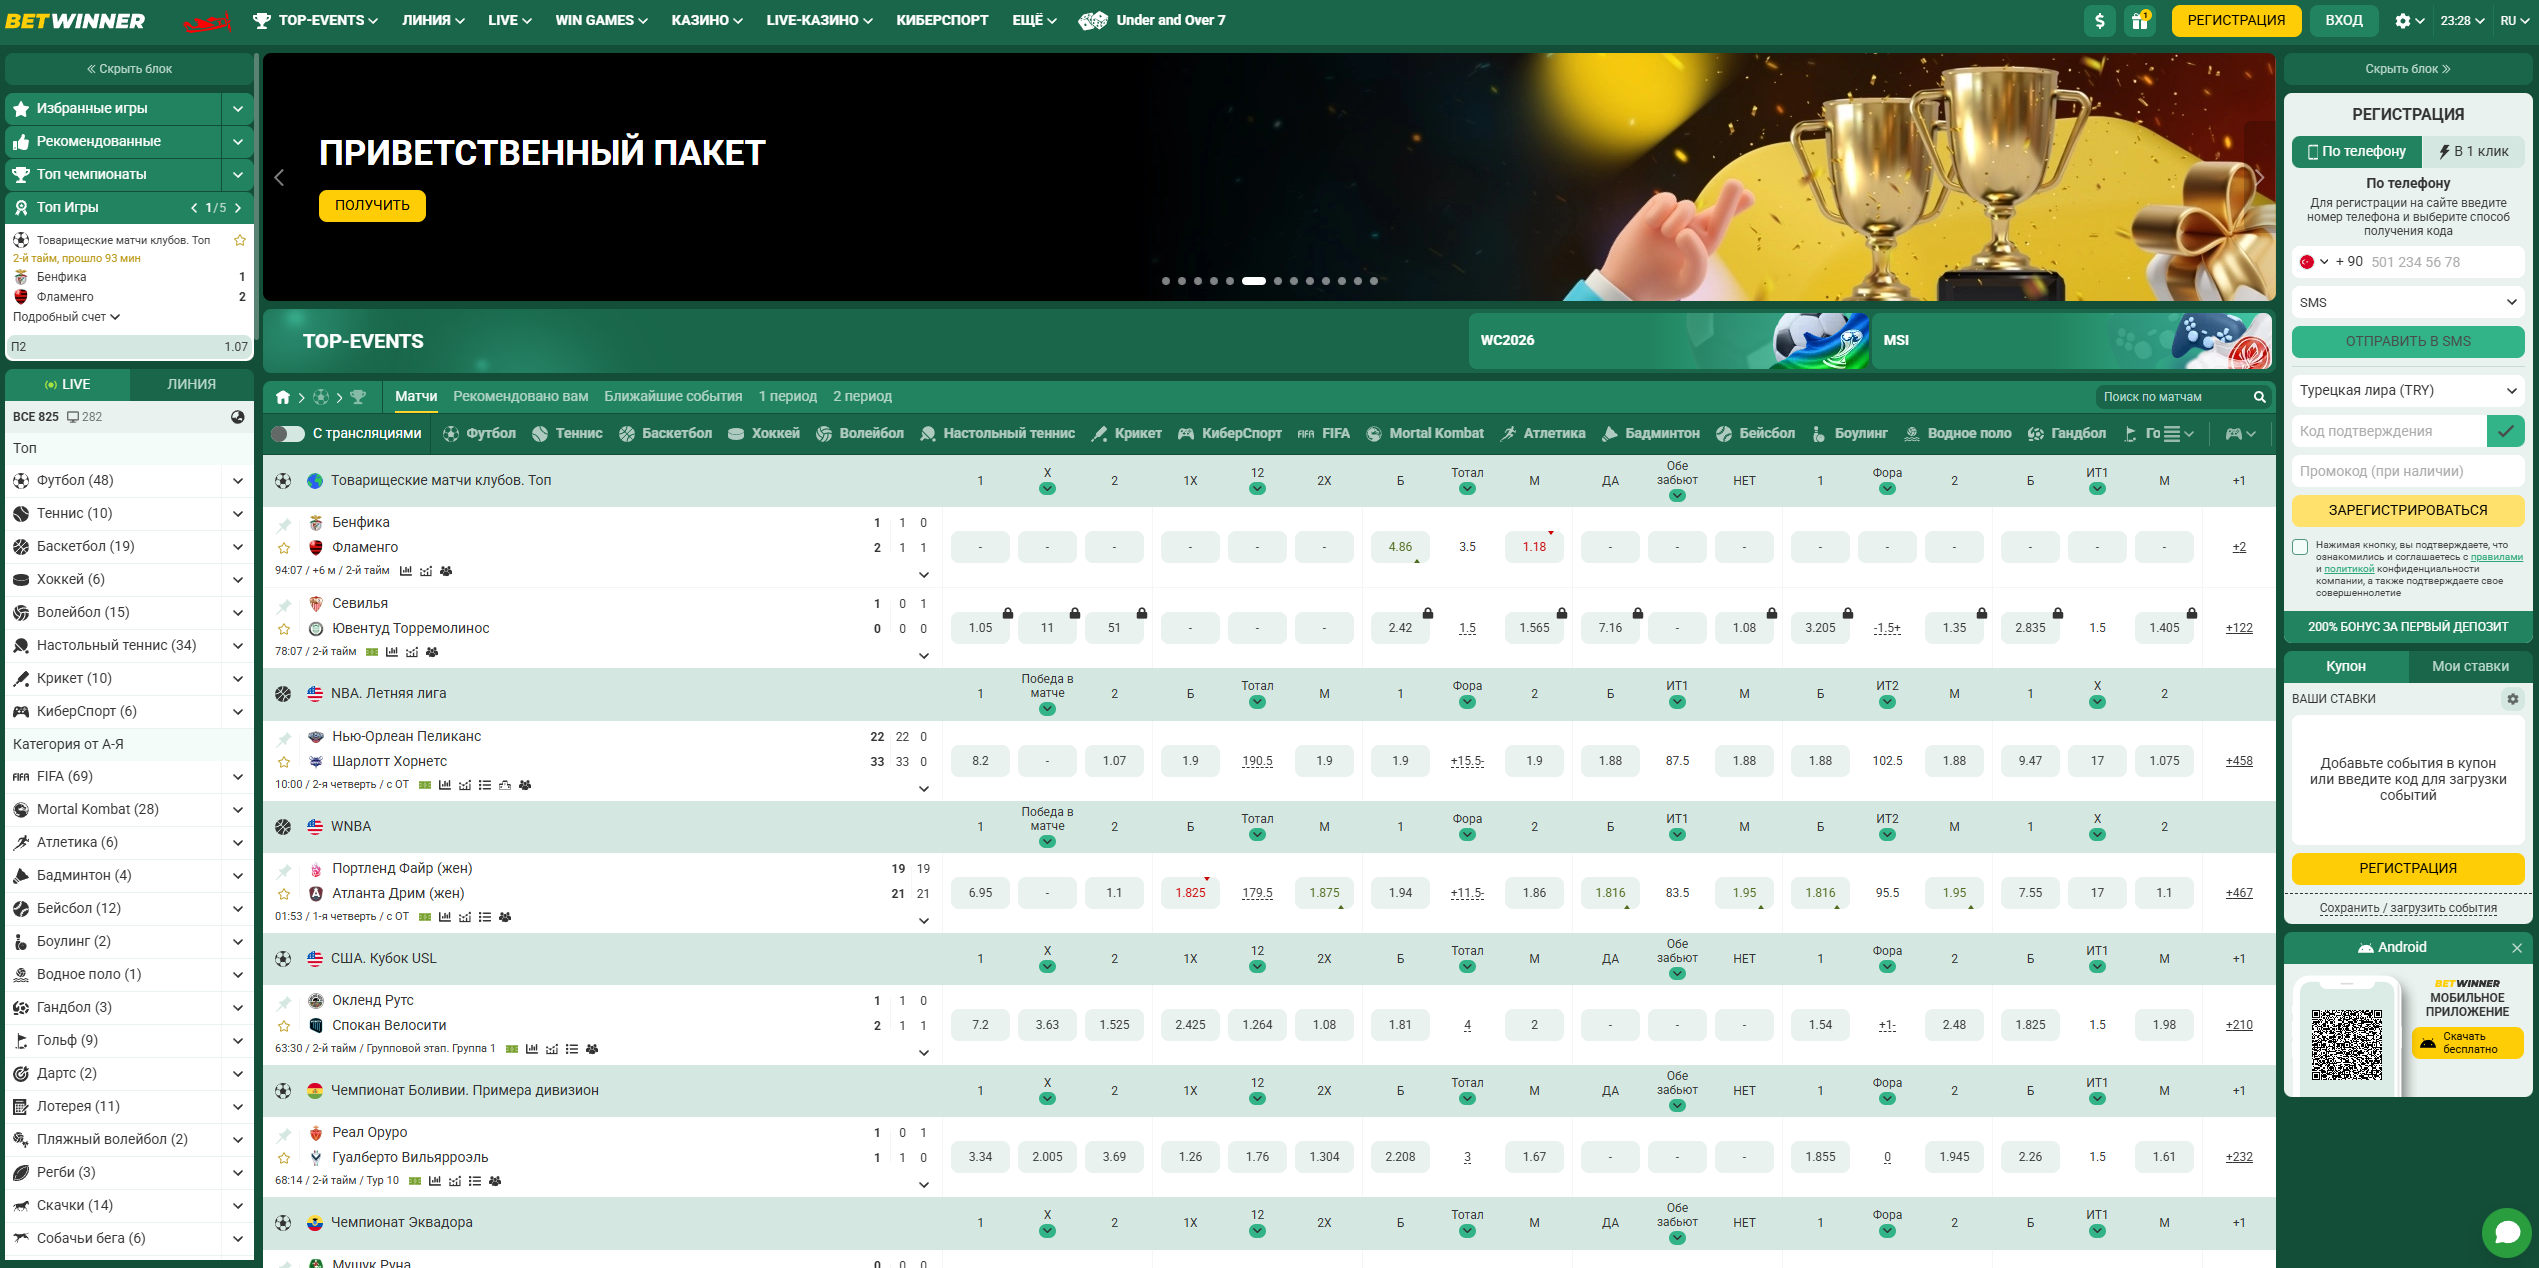
Task: Select По телефону registration method
Action: pos(2356,151)
